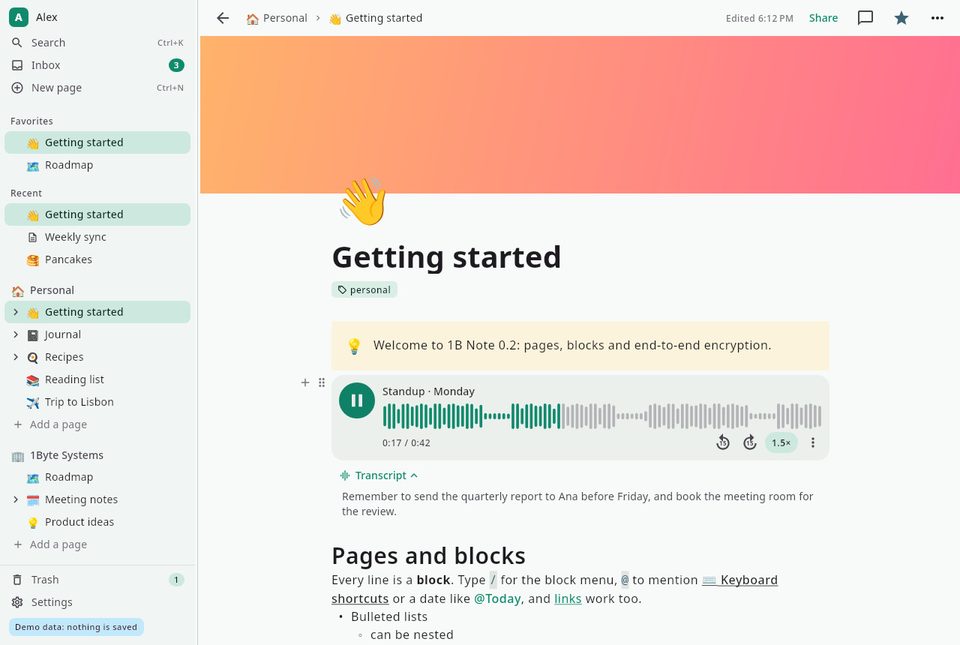This screenshot has height=645, width=960.
Task: Open Product ideas page
Action: point(98,522)
